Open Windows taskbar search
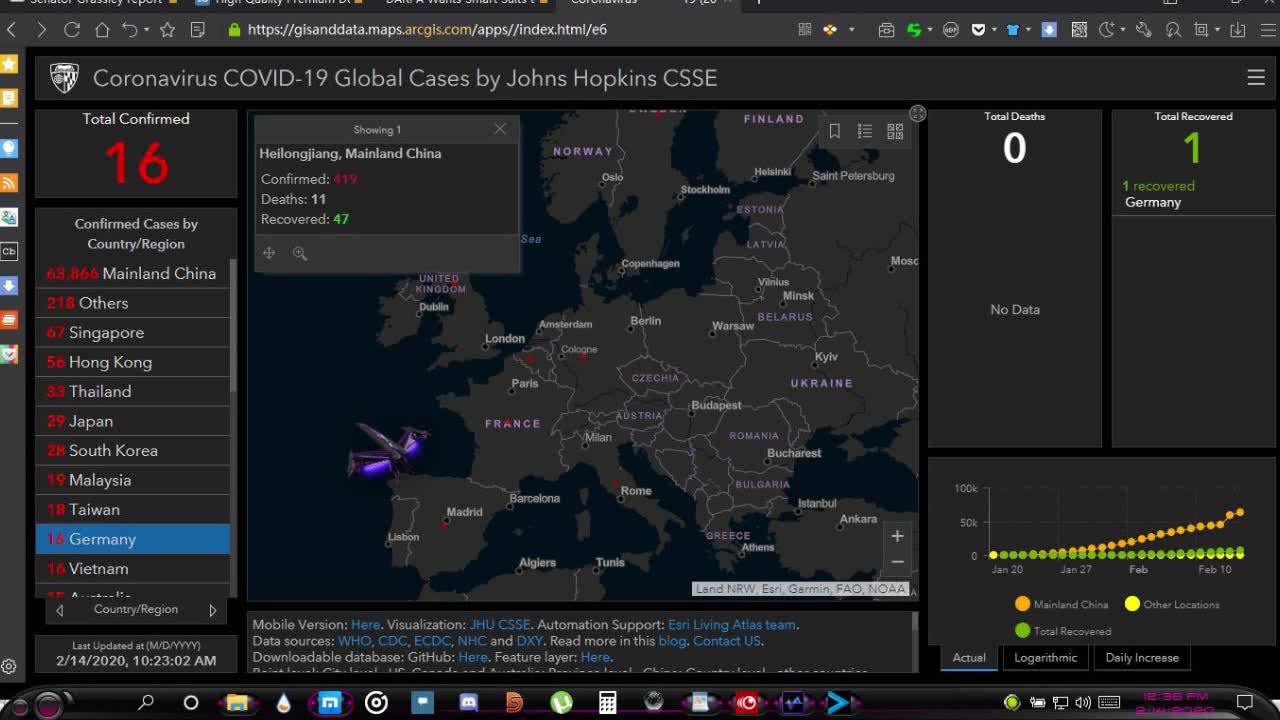 pyautogui.click(x=146, y=703)
